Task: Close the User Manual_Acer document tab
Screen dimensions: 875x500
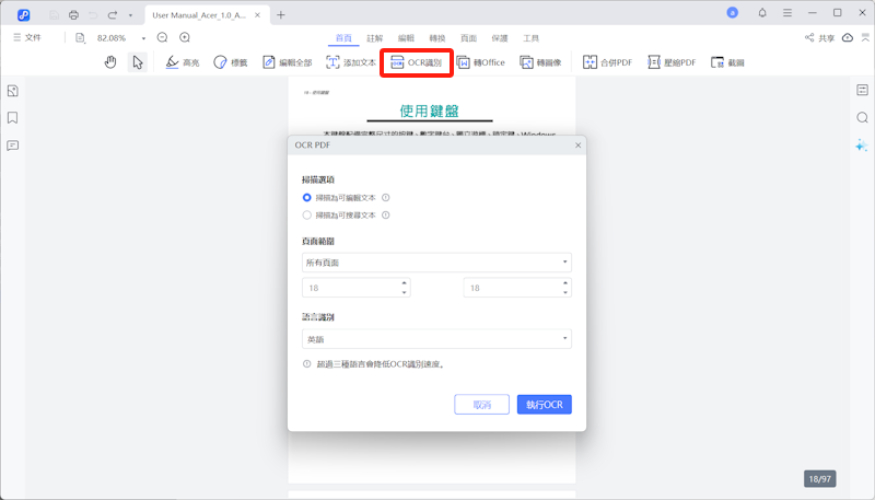Action: click(257, 15)
